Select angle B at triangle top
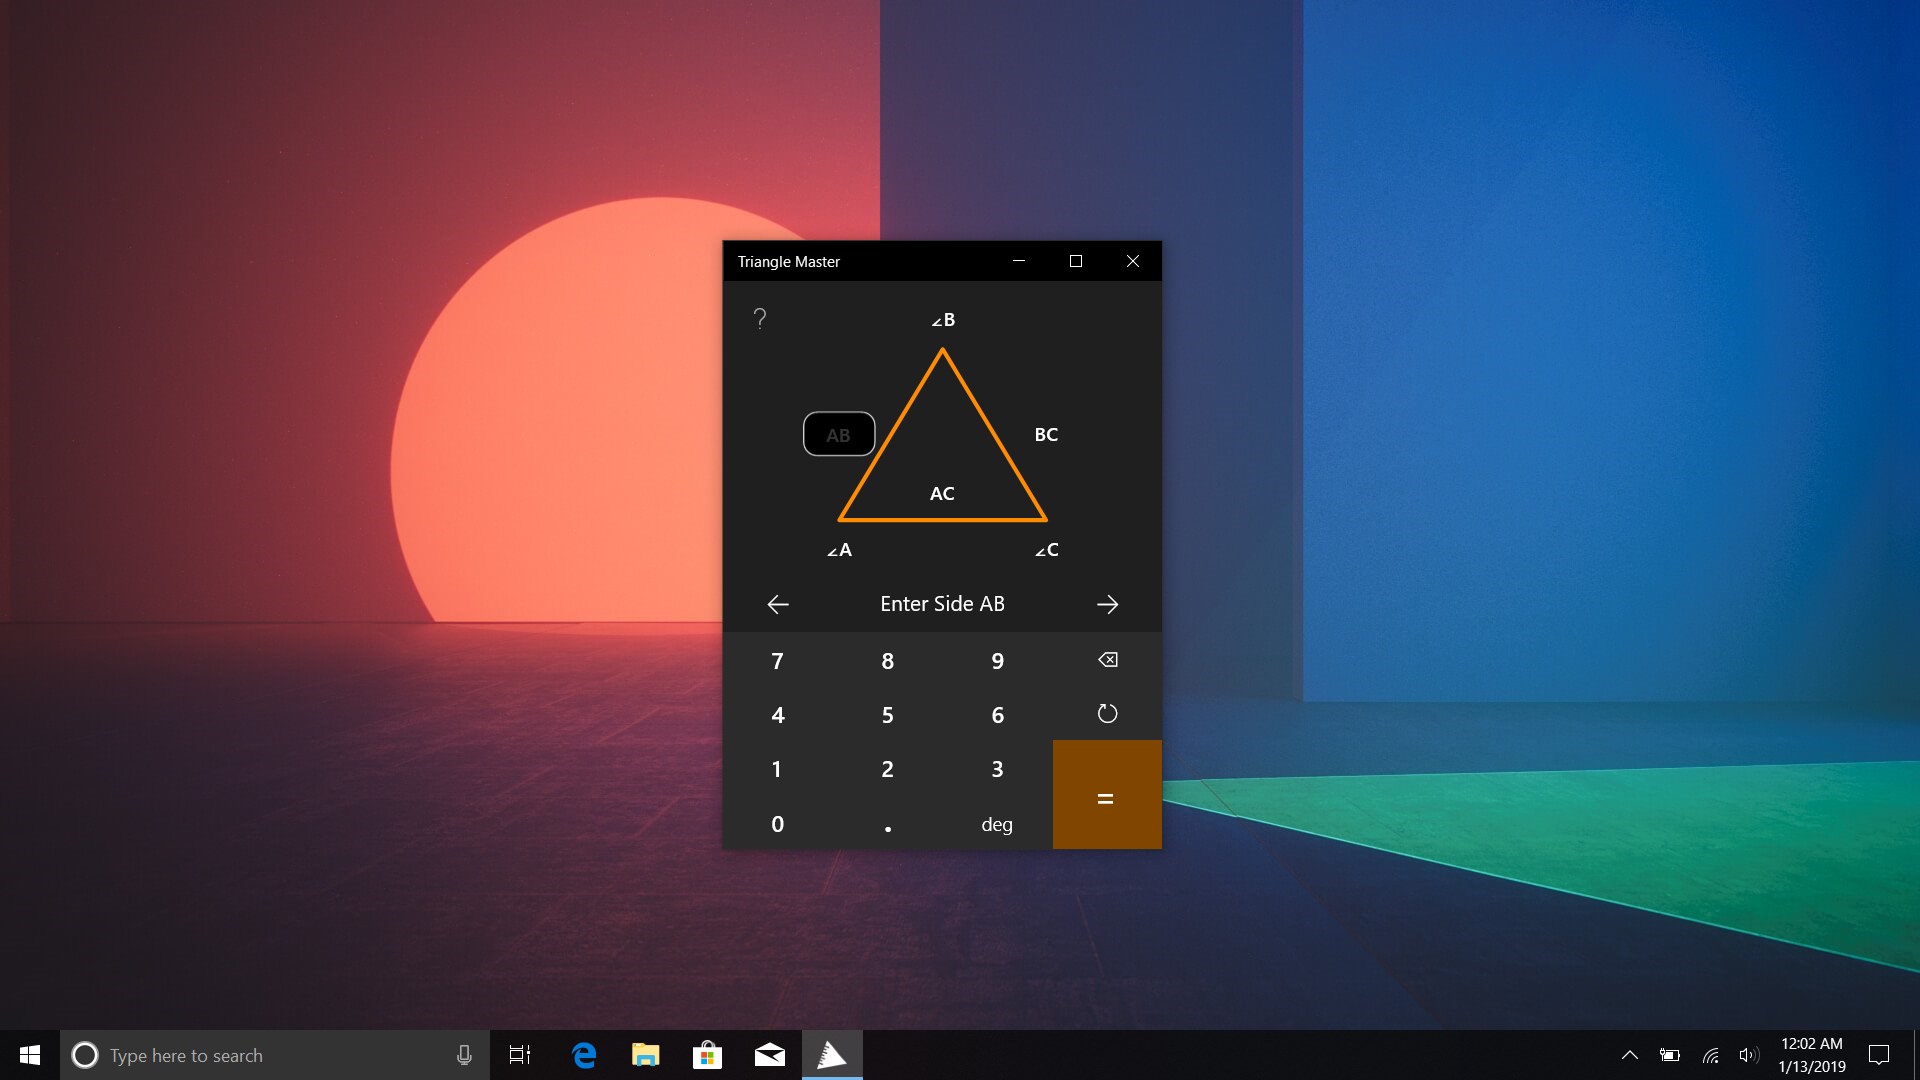This screenshot has width=1920, height=1080. click(943, 320)
